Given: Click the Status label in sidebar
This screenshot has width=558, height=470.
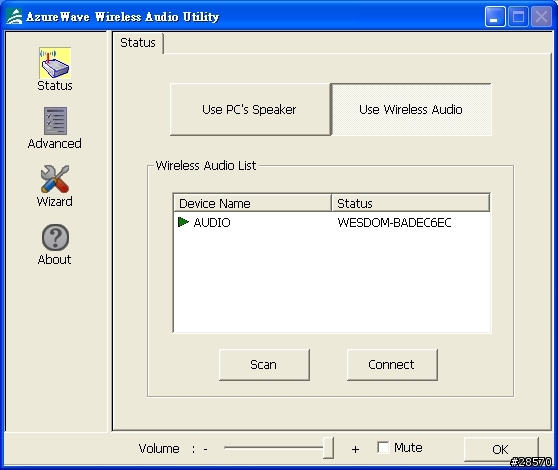Looking at the screenshot, I should (x=55, y=86).
